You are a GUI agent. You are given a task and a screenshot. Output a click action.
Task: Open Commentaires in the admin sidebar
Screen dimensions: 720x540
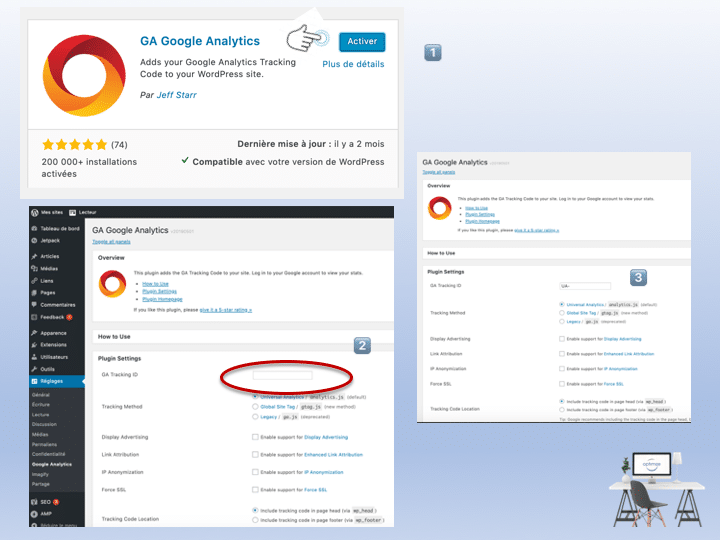click(57, 304)
